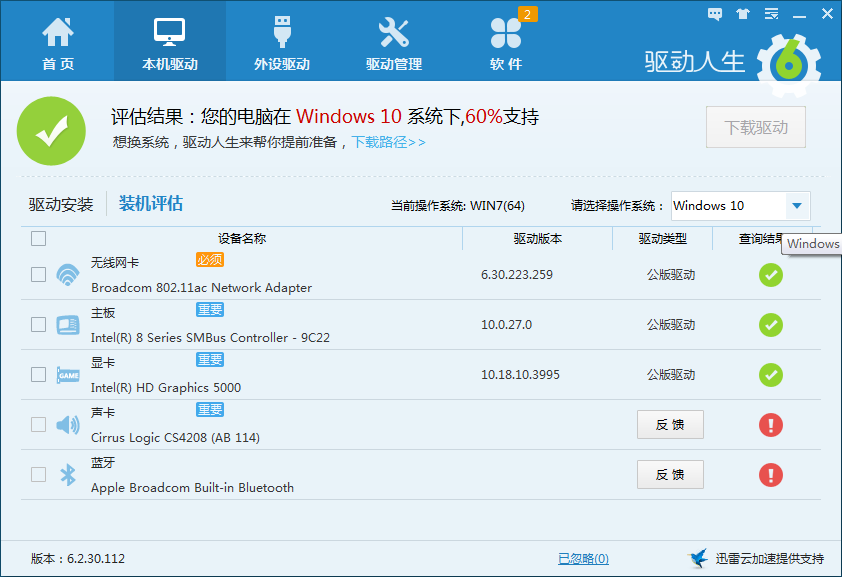Click the red warning icon for 声卡

(770, 425)
